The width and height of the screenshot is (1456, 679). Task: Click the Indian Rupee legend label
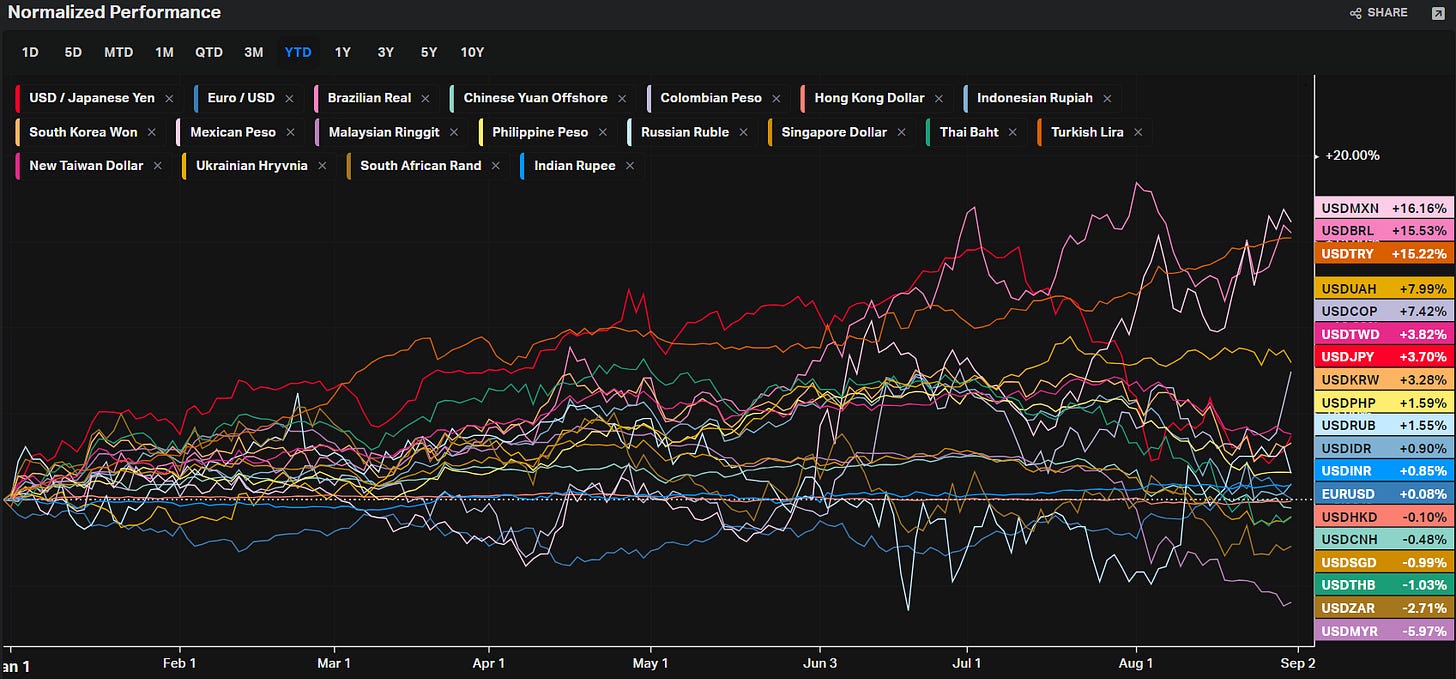(x=575, y=166)
